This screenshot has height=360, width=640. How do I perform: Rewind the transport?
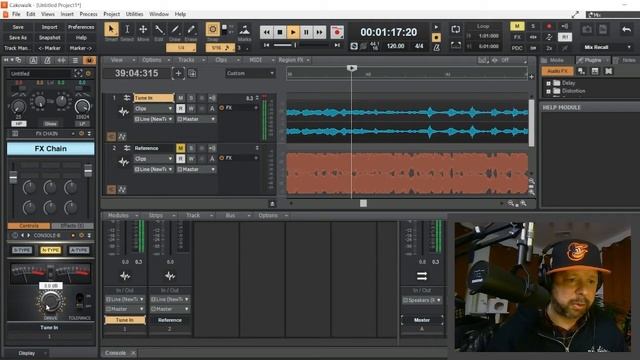tap(267, 32)
